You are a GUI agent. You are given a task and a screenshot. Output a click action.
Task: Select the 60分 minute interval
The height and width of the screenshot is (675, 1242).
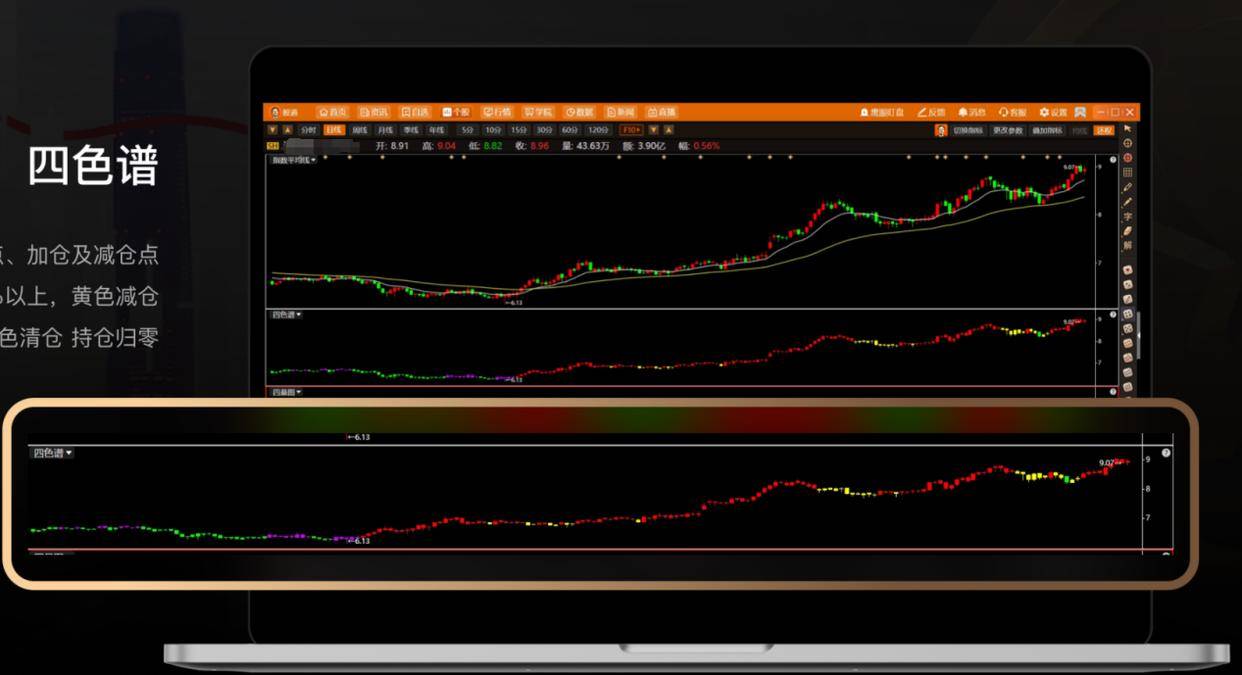click(569, 130)
